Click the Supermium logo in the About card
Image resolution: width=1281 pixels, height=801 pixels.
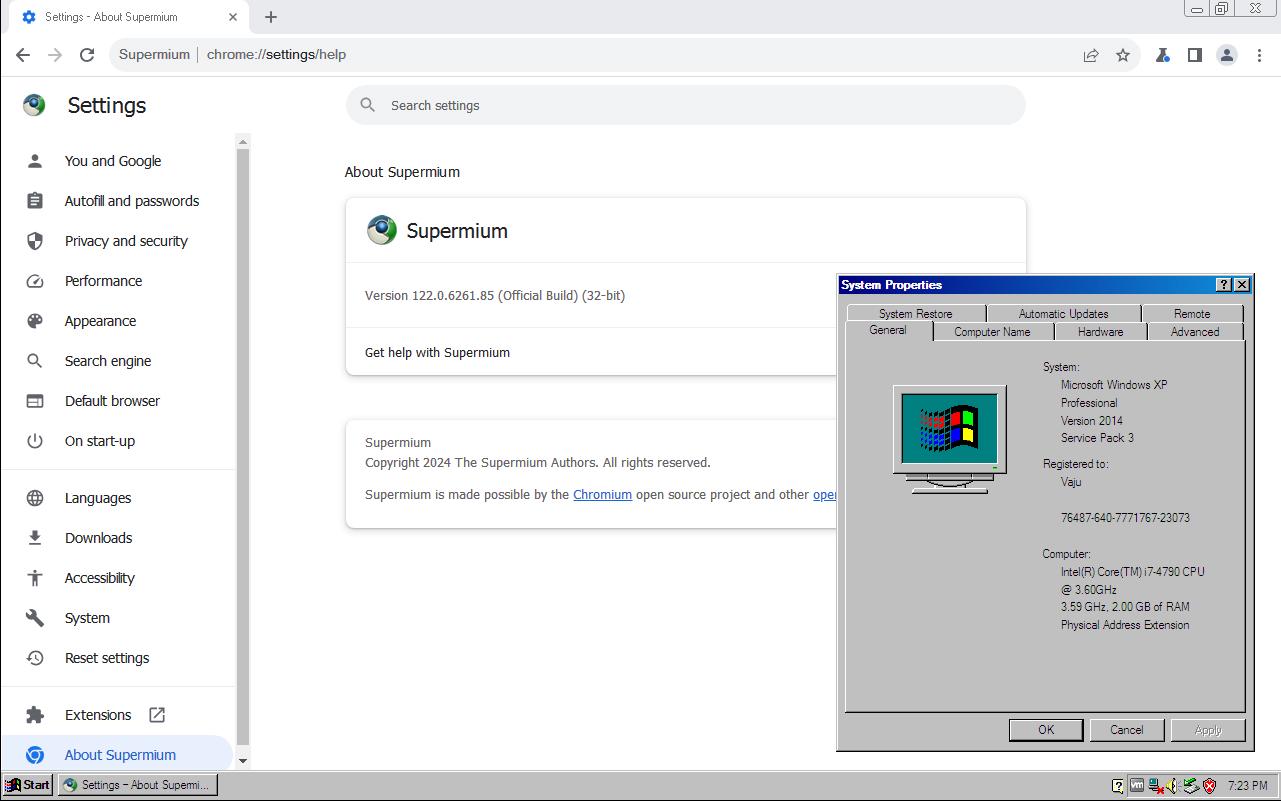coord(381,230)
